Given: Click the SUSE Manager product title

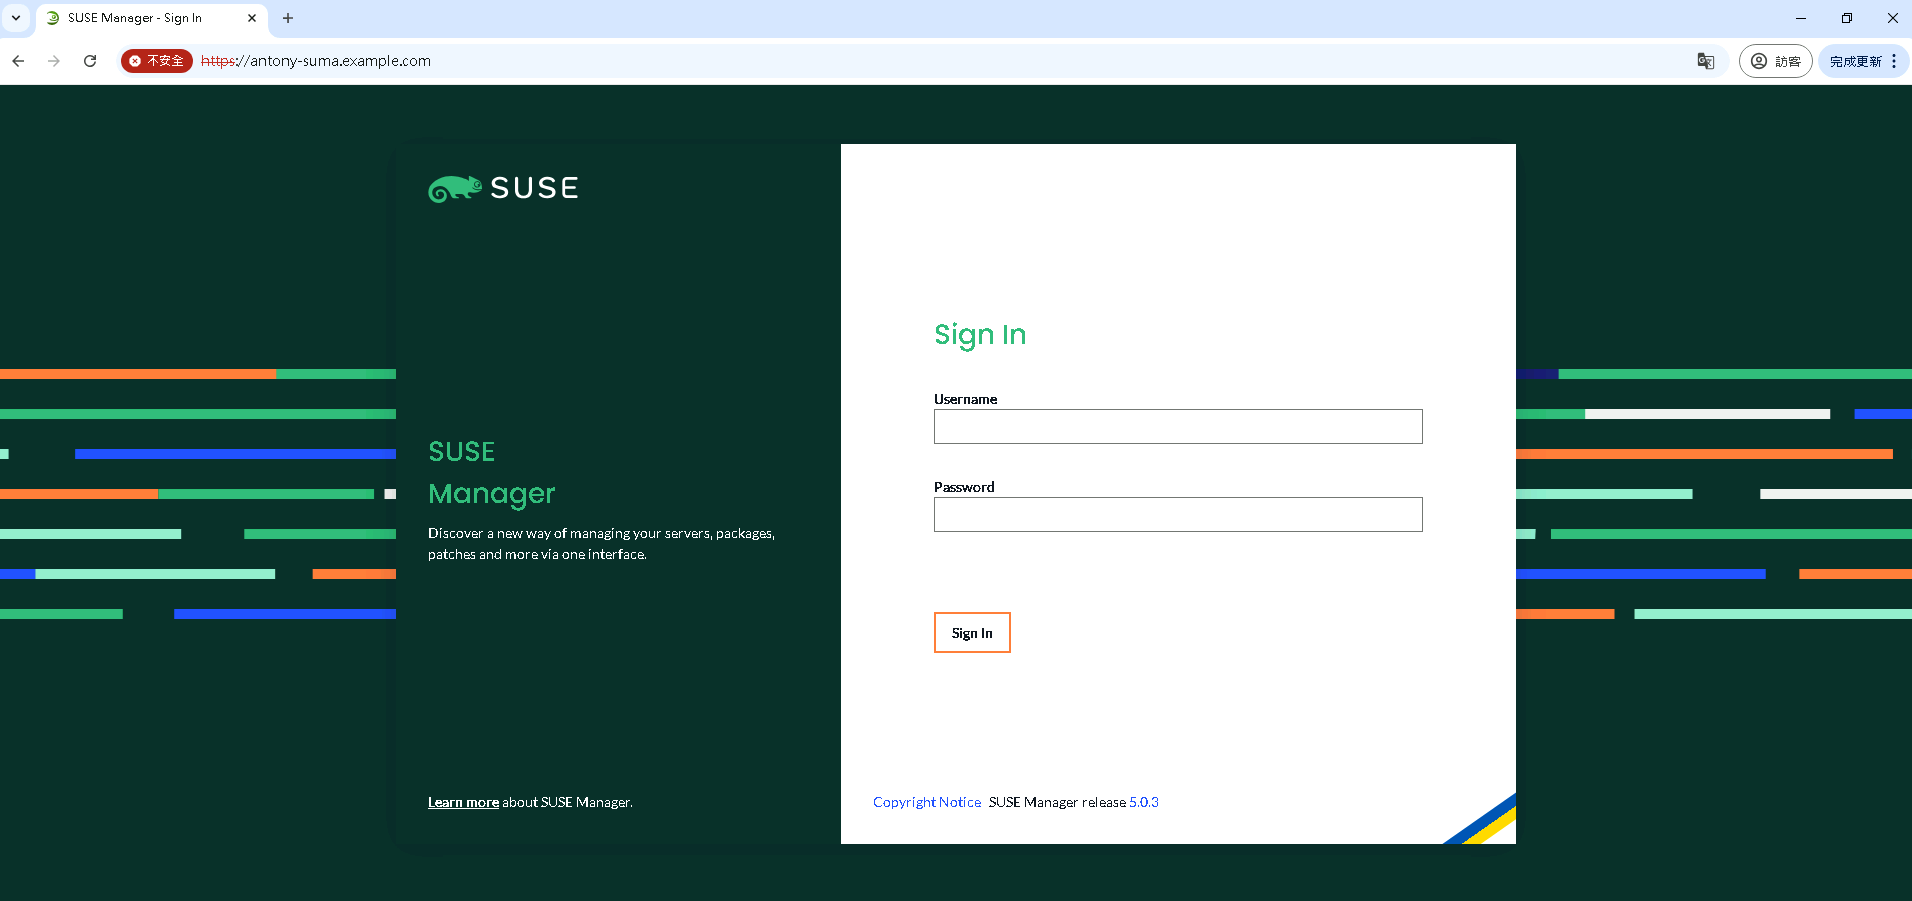Looking at the screenshot, I should (x=491, y=472).
